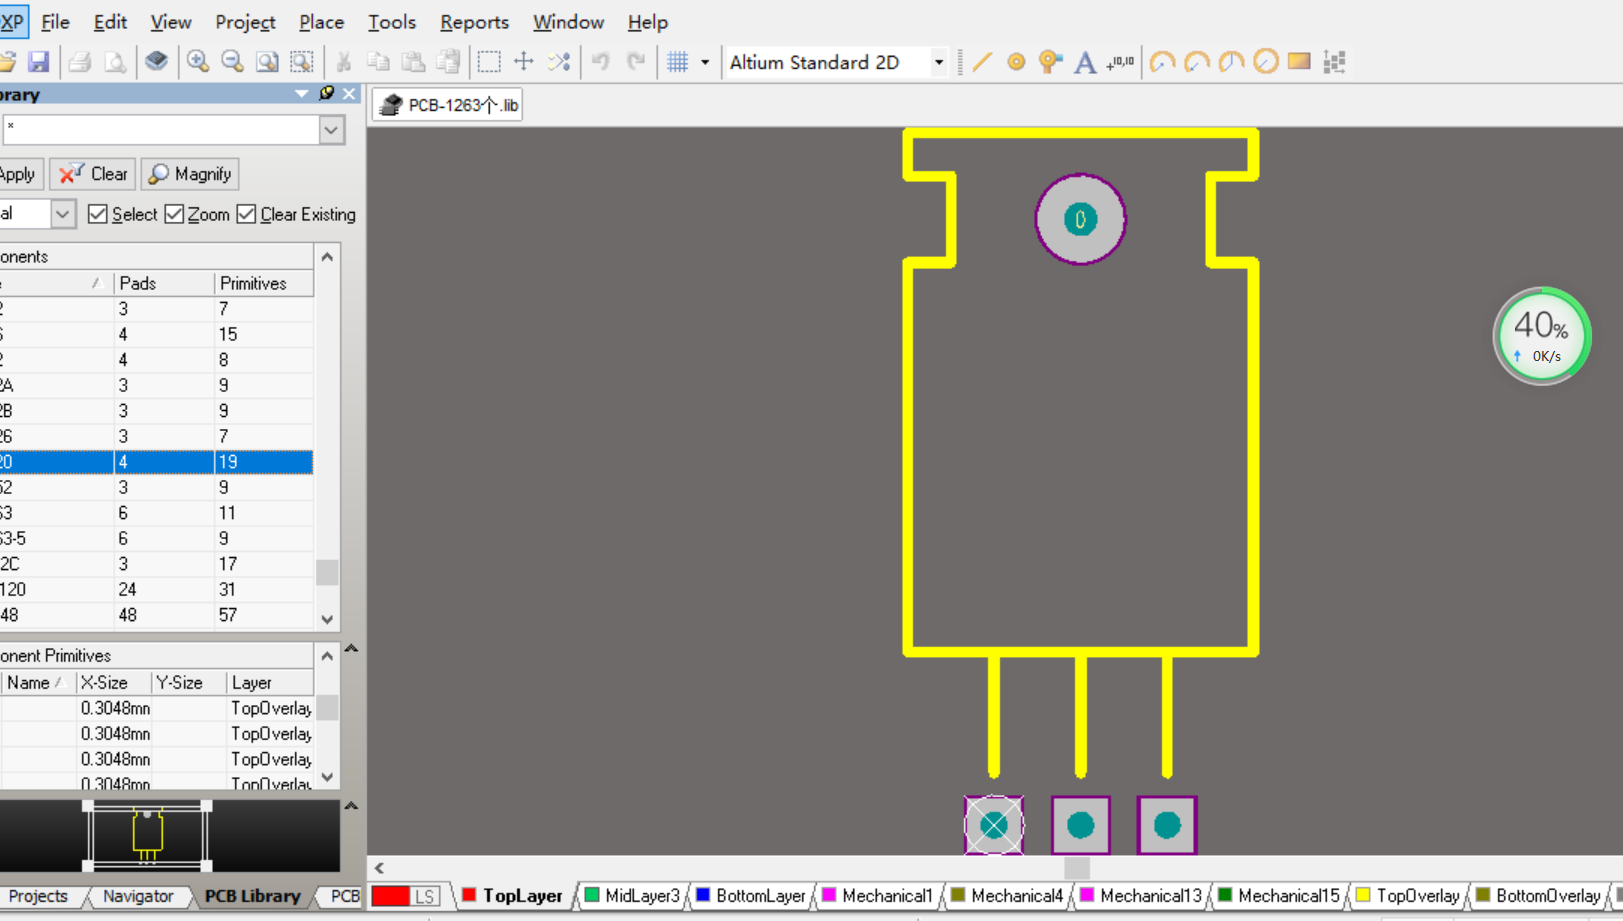This screenshot has height=921, width=1623.
Task: Click the Print icon
Action: (x=80, y=62)
